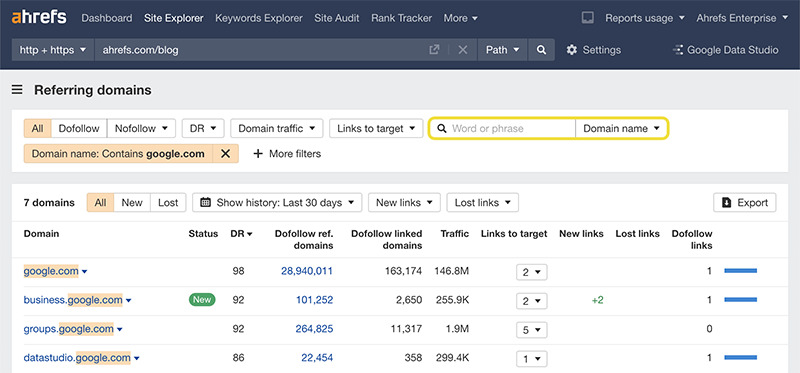Open datastudio.google.com domain link
800x373 pixels.
pos(77,358)
